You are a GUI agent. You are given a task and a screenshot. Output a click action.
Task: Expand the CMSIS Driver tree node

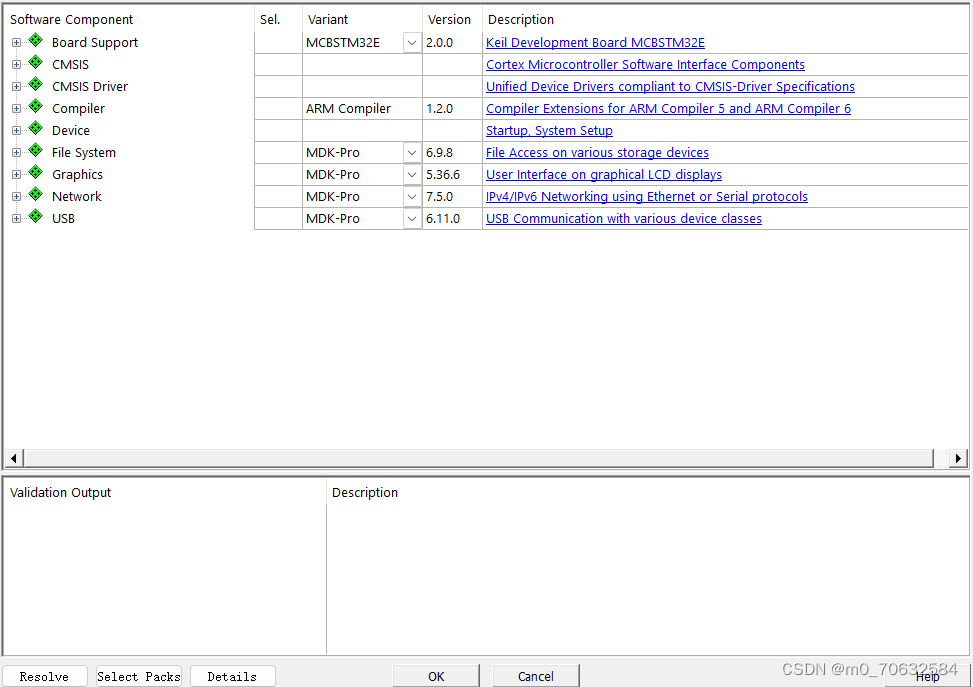[15, 86]
